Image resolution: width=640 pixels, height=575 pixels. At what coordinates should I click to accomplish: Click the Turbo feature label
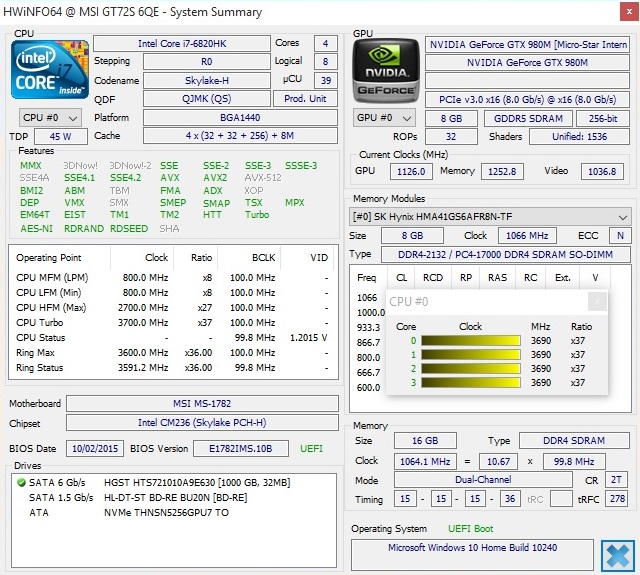(x=257, y=215)
